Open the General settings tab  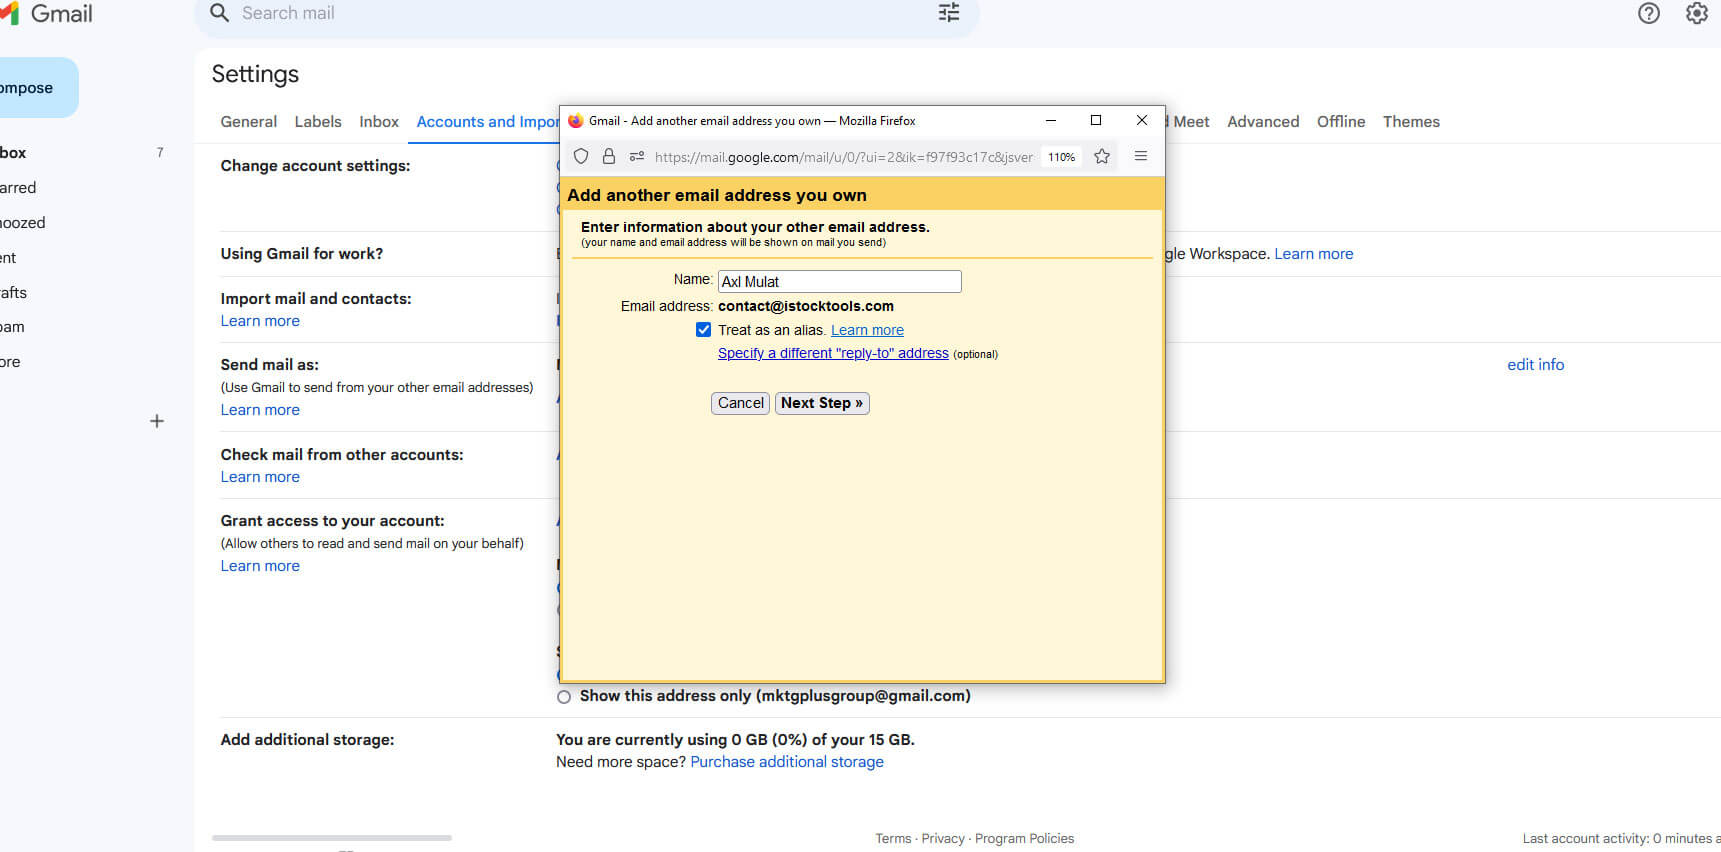click(248, 122)
